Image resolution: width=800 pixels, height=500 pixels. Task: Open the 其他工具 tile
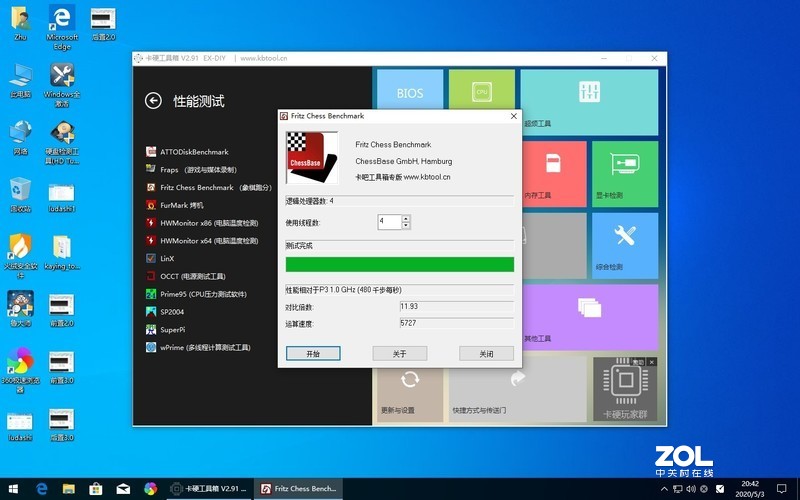590,317
